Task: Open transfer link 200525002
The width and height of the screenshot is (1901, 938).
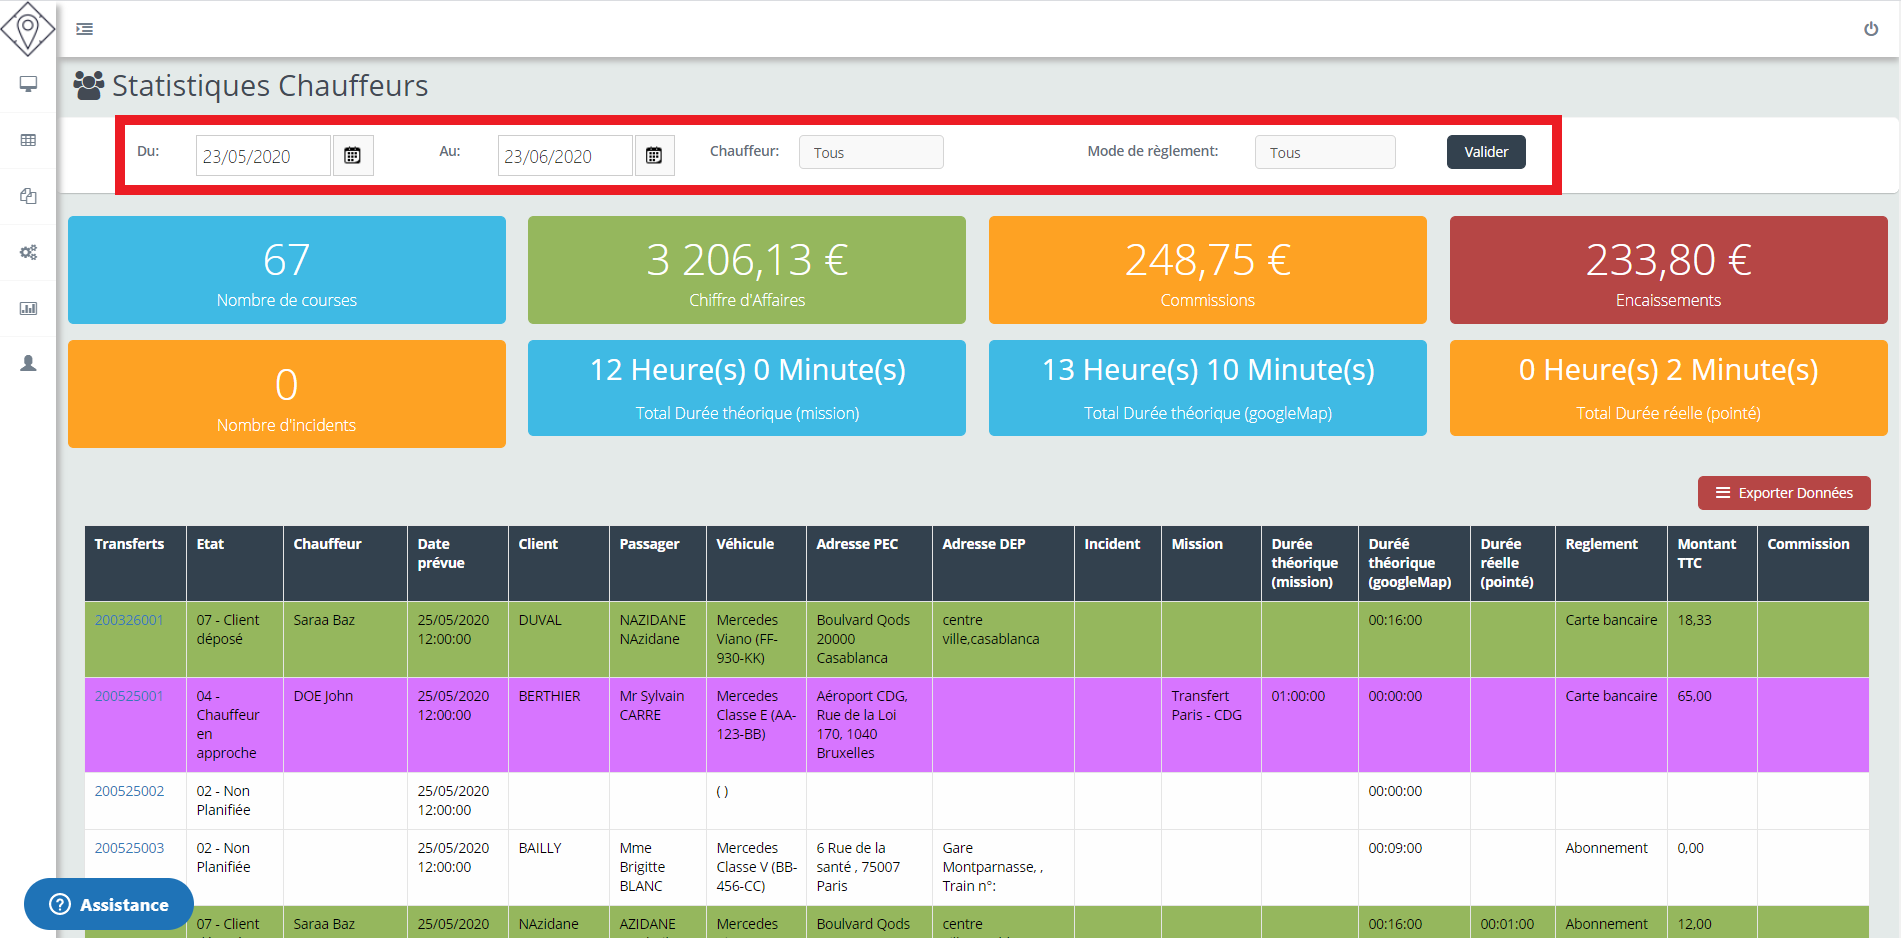Action: click(x=129, y=791)
